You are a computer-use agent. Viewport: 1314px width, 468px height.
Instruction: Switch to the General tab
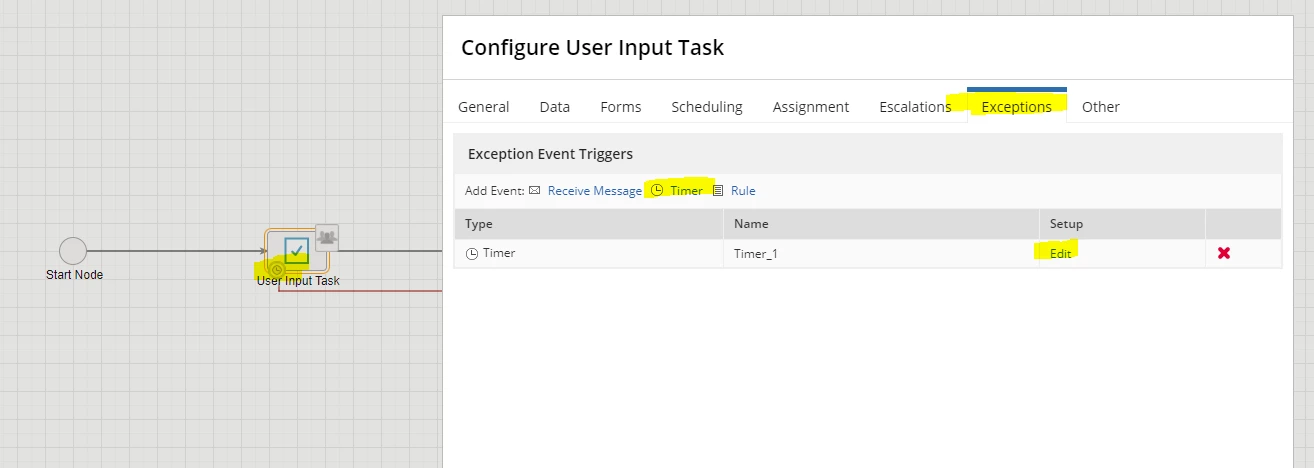click(484, 107)
